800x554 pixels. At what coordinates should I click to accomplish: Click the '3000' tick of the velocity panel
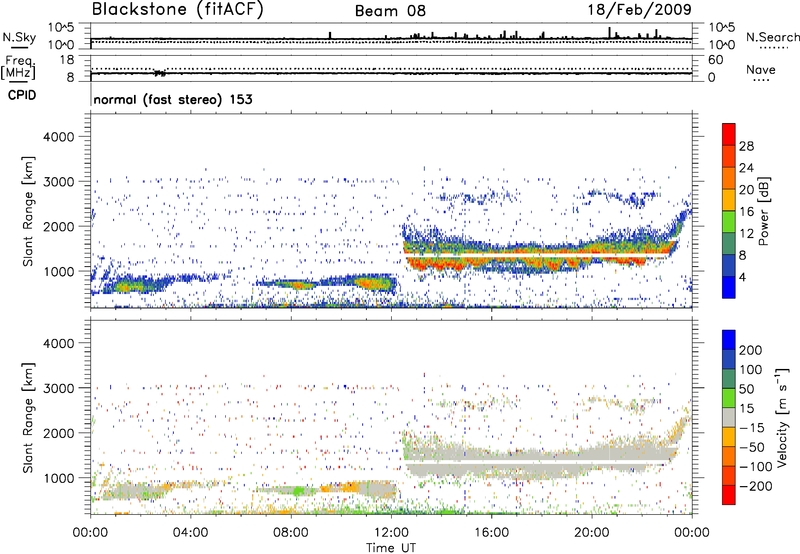pyautogui.click(x=59, y=389)
